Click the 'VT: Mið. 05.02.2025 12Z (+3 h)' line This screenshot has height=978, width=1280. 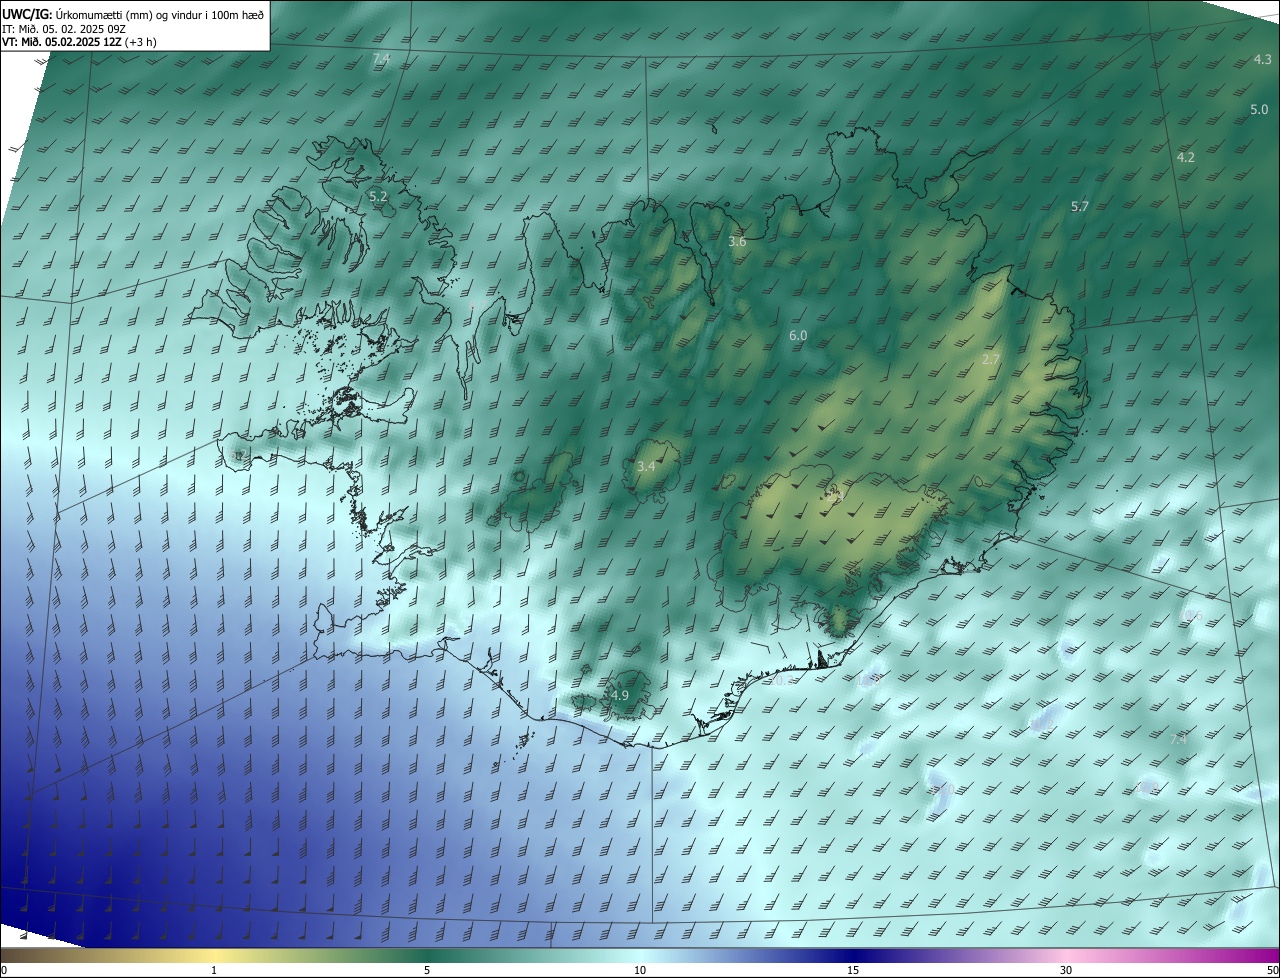79,42
